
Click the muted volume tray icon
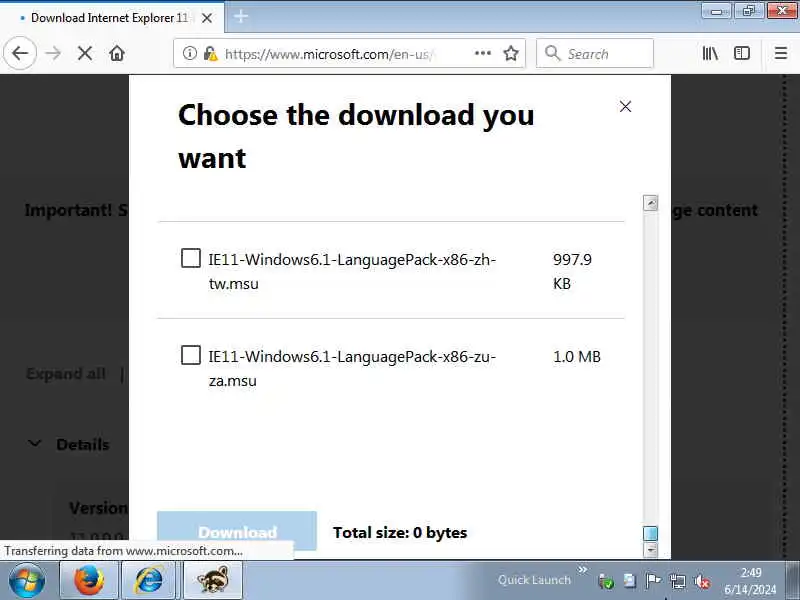[703, 581]
